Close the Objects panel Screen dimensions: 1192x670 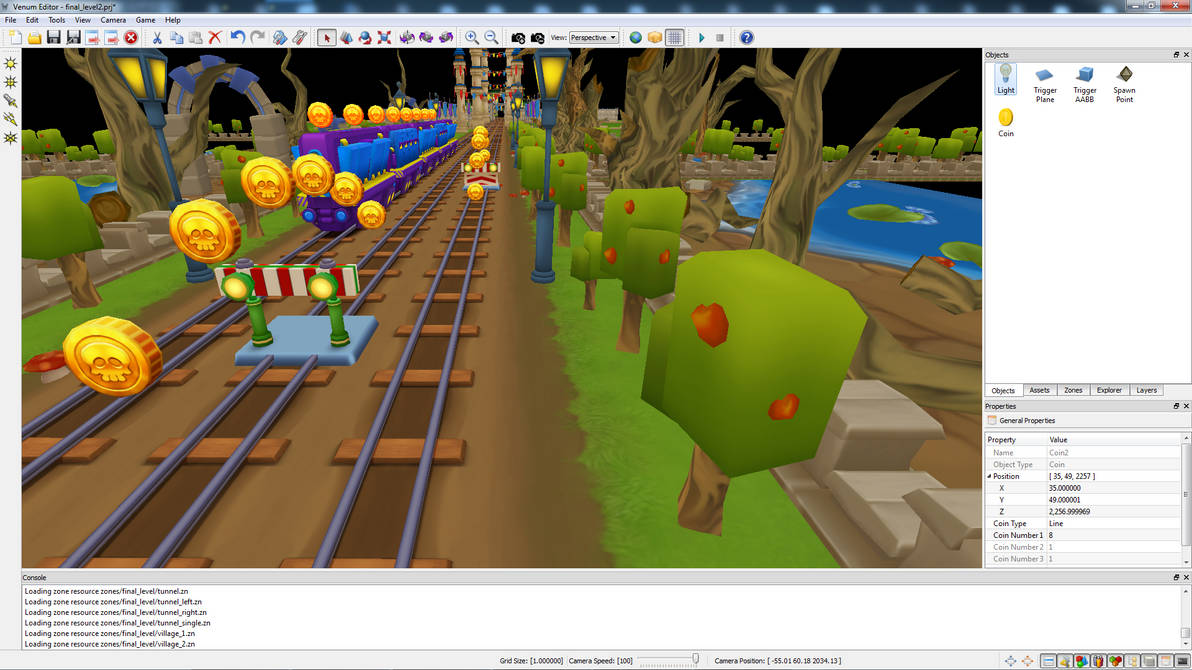coord(1186,55)
